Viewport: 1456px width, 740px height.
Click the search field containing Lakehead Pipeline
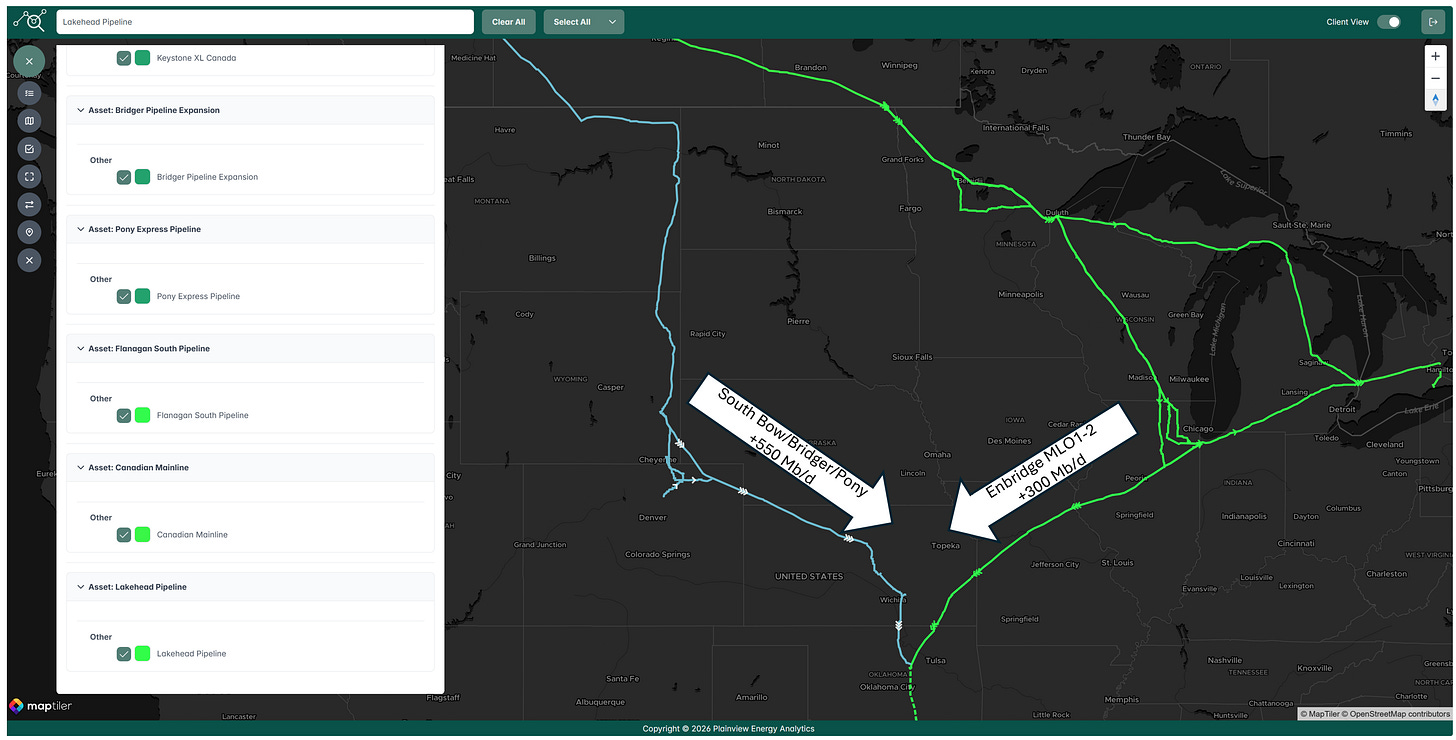[264, 22]
